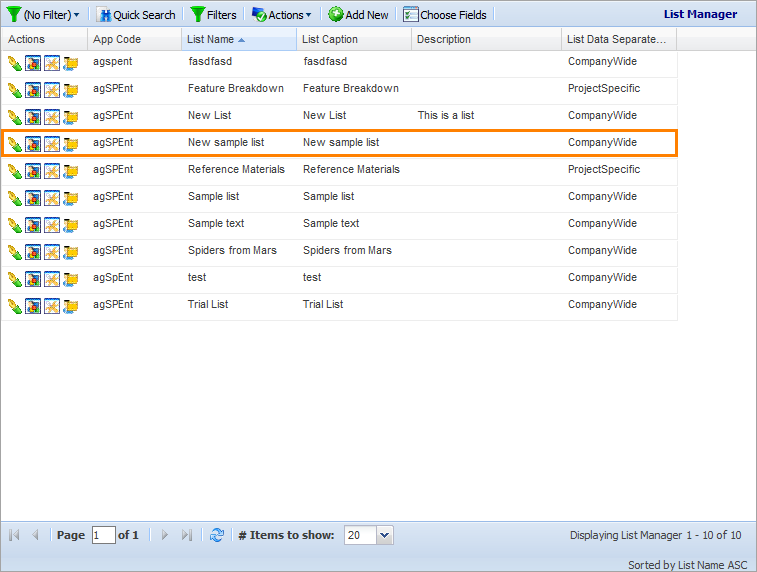
Task: Click the colorful shapes window icon in fasdfasd row
Action: pyautogui.click(x=33, y=63)
